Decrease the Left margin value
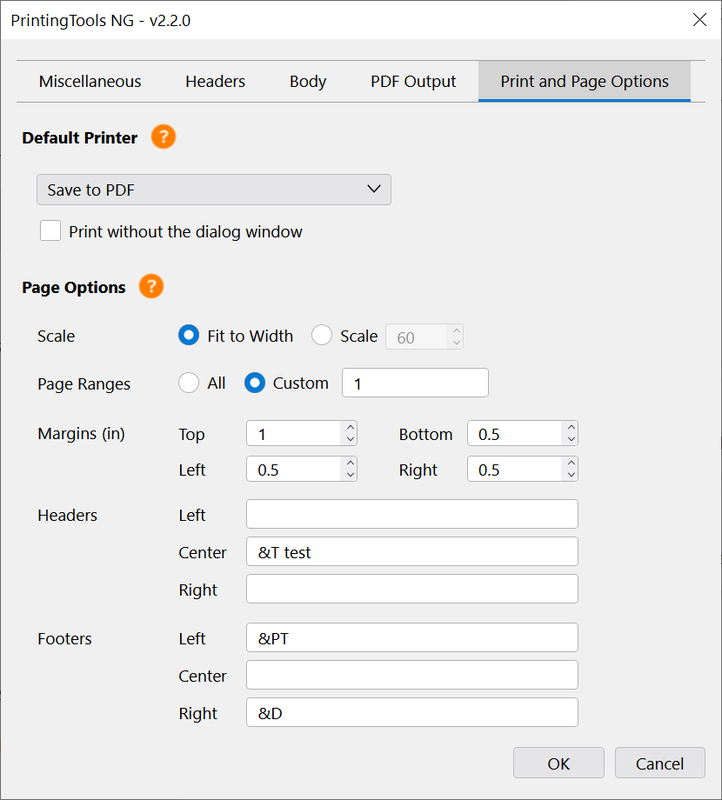The image size is (722, 800). [350, 476]
